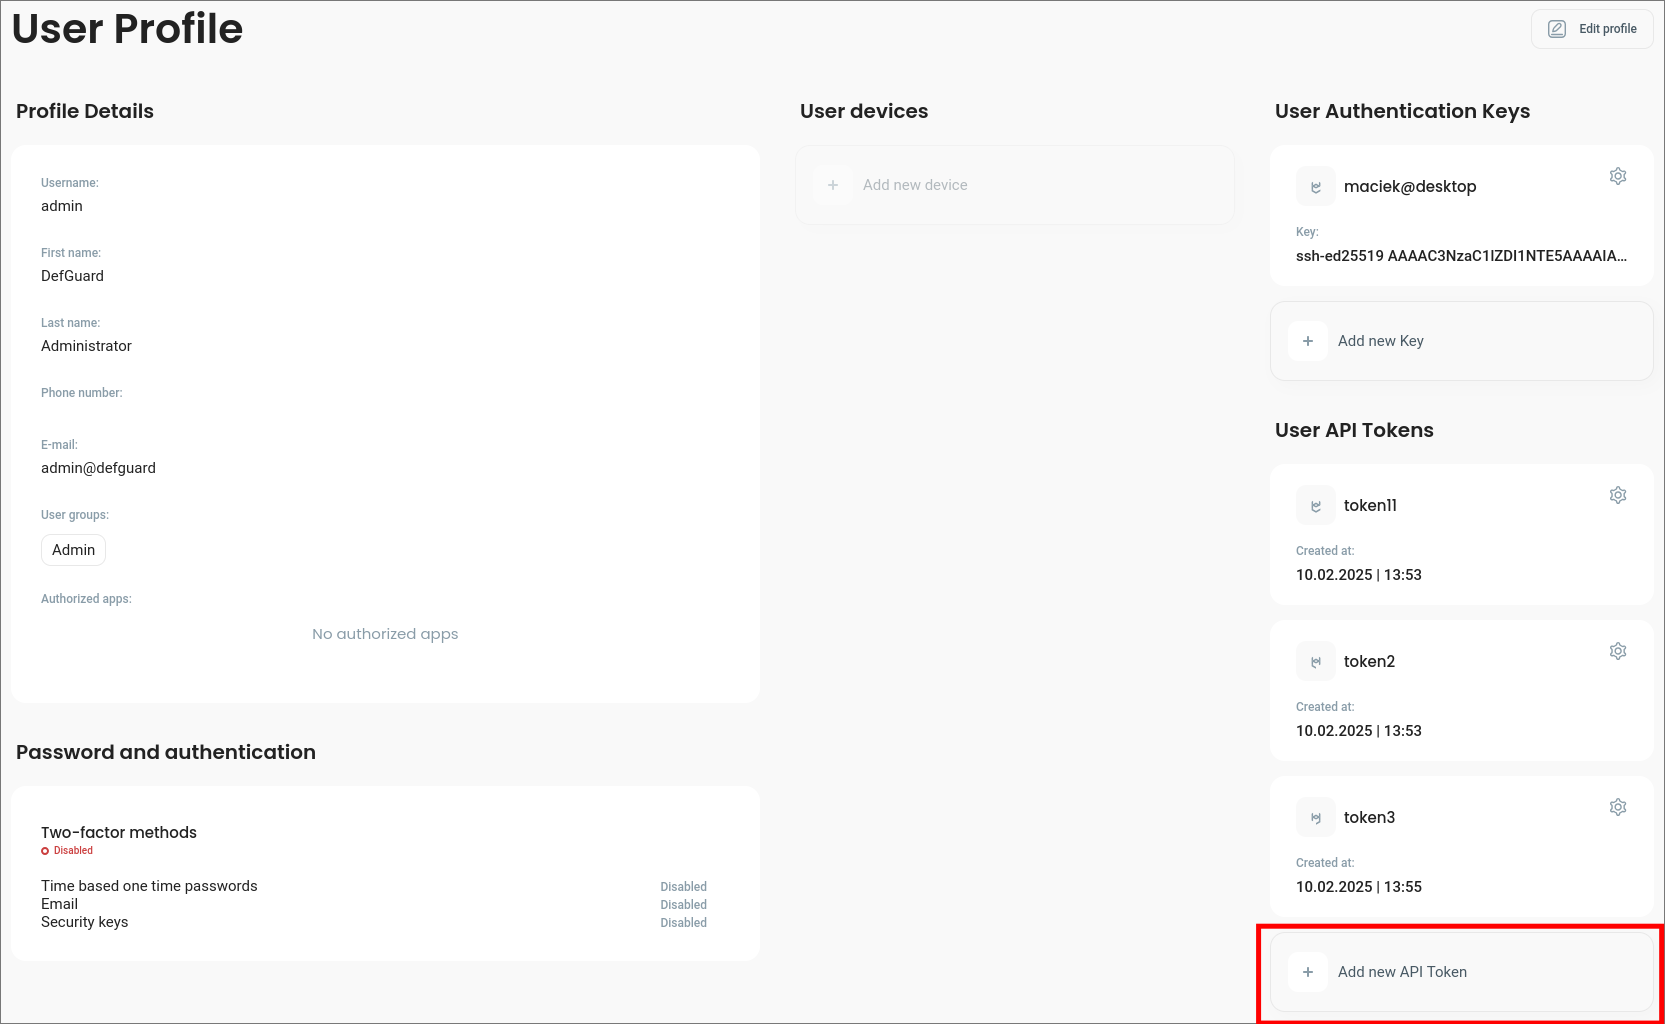Click the avatar icon beside maciek@desktop
The width and height of the screenshot is (1665, 1024).
1315,187
